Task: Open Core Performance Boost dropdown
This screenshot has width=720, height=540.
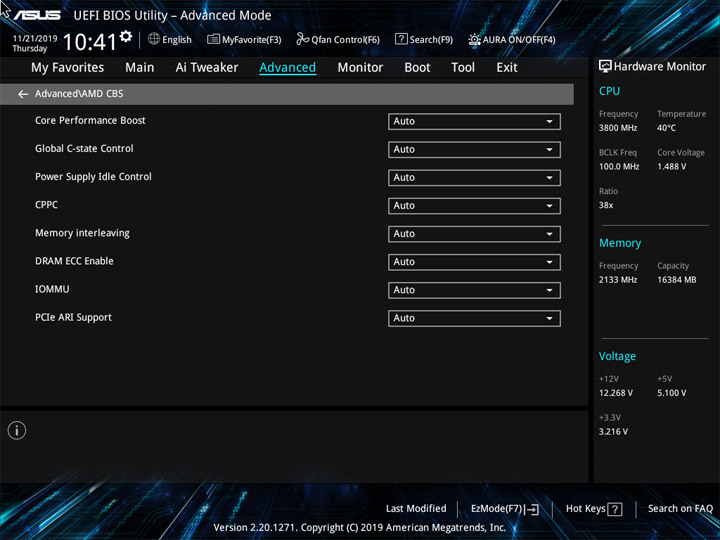Action: (x=474, y=122)
